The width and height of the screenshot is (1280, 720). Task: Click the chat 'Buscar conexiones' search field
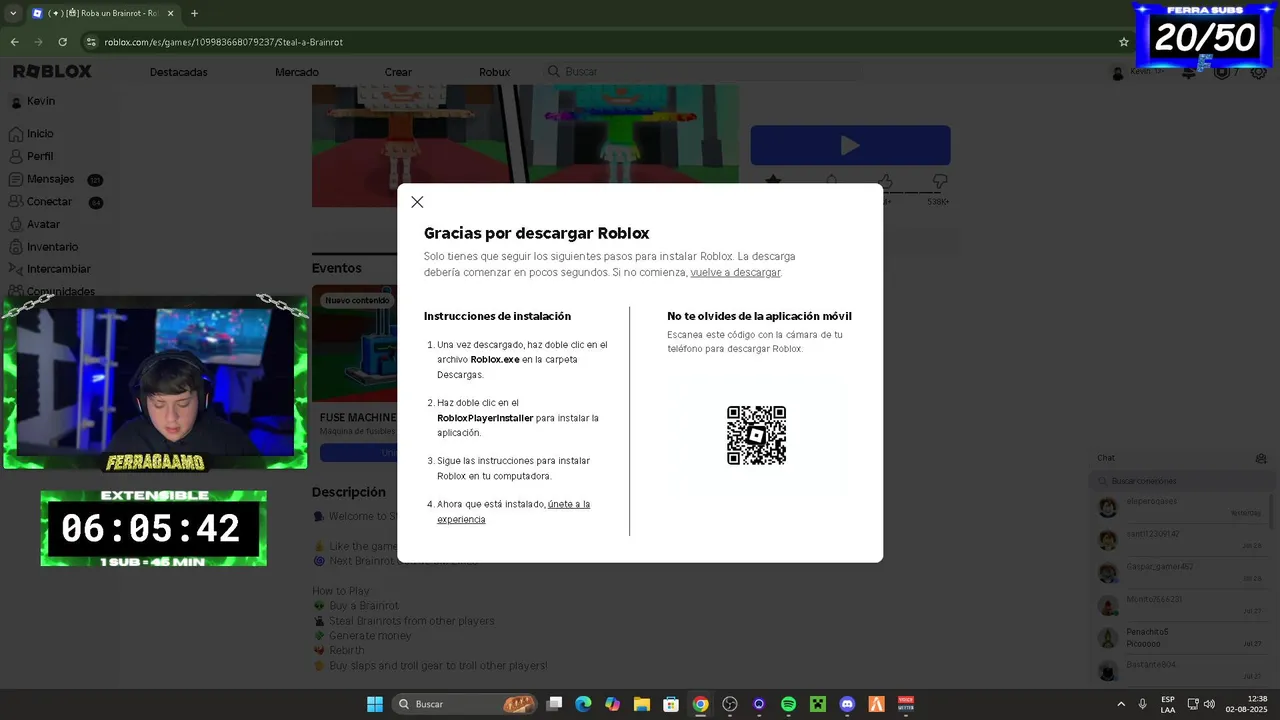click(x=1180, y=481)
